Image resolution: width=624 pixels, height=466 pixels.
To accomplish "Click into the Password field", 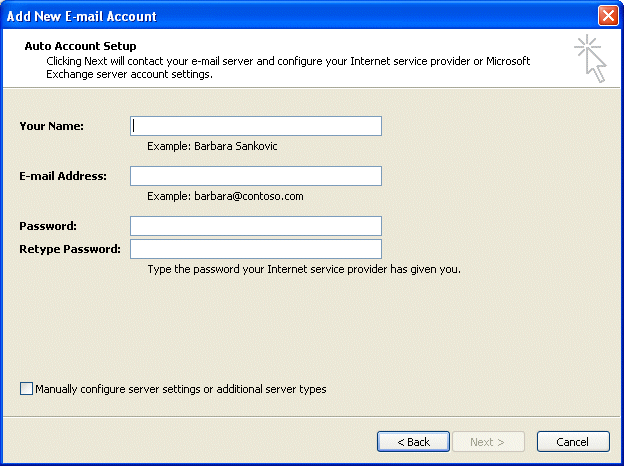I will [x=256, y=226].
